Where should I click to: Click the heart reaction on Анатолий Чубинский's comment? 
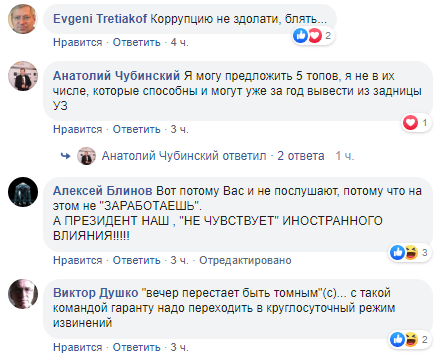[410, 123]
